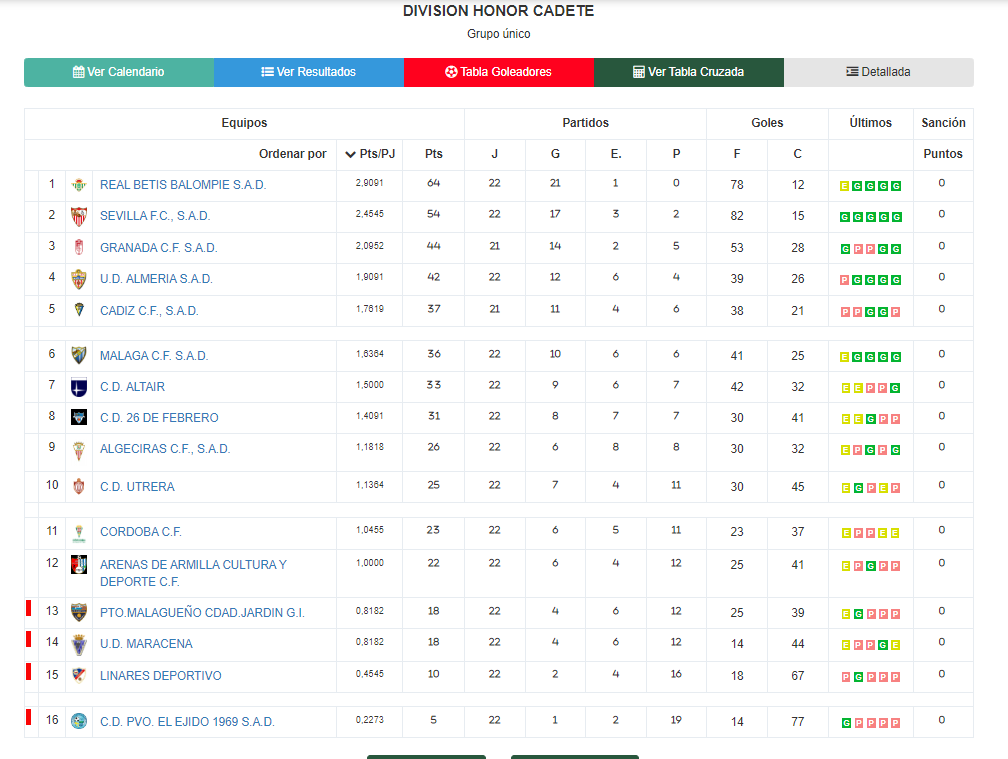Viewport: 1008px width, 759px height.
Task: Click the Cordoba C.F. crest icon
Action: coord(79,533)
